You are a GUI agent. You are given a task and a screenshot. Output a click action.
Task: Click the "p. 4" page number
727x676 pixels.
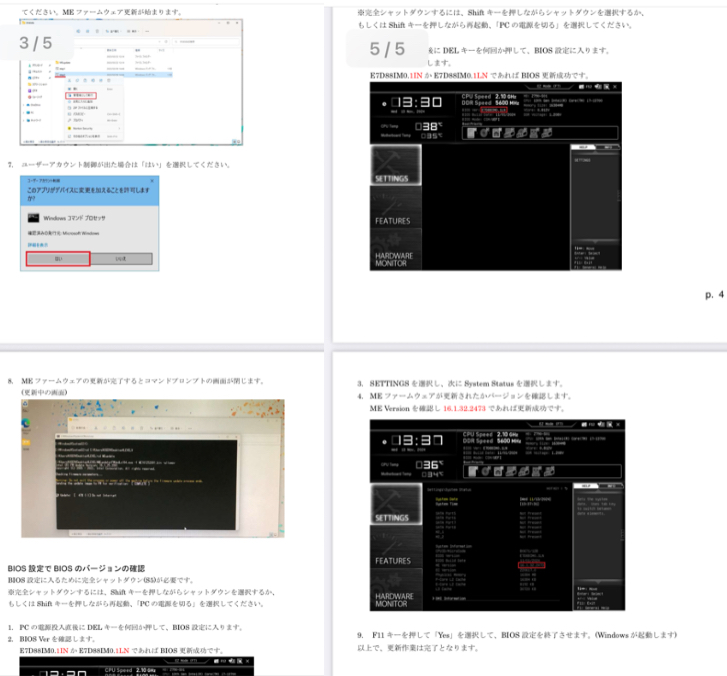pos(714,294)
